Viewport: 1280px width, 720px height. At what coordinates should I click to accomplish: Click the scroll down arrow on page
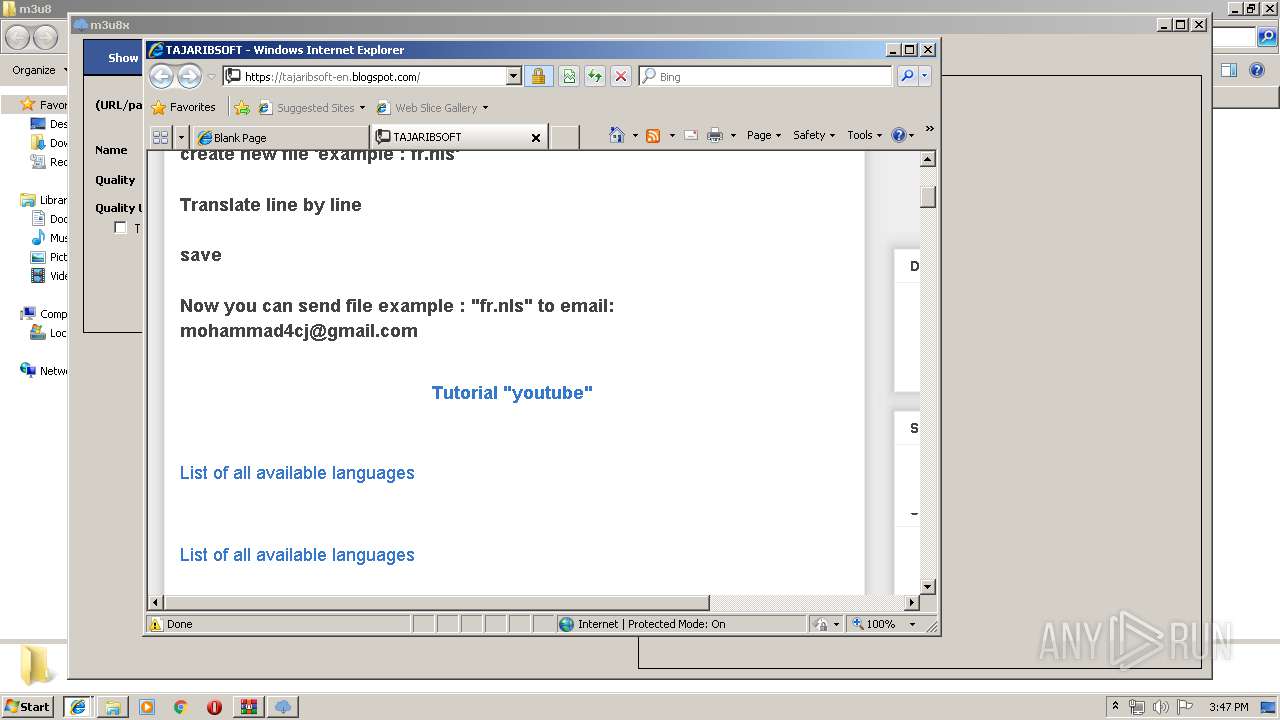click(x=928, y=586)
